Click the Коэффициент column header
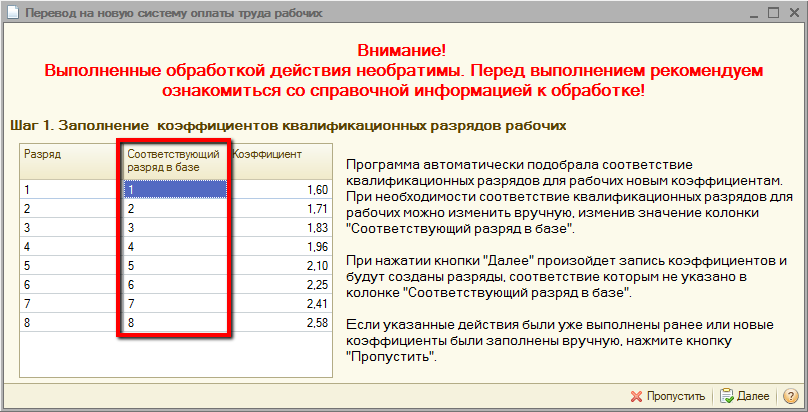This screenshot has height=412, width=808. 280,155
